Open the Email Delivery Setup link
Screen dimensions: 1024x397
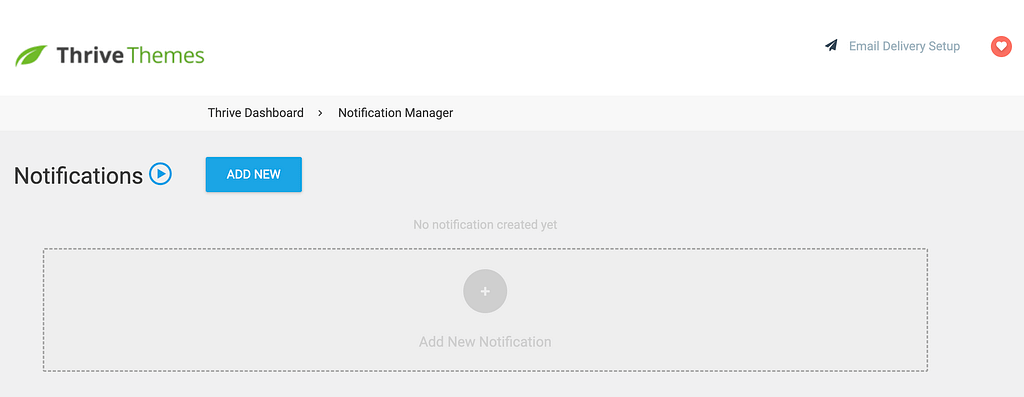coord(904,46)
